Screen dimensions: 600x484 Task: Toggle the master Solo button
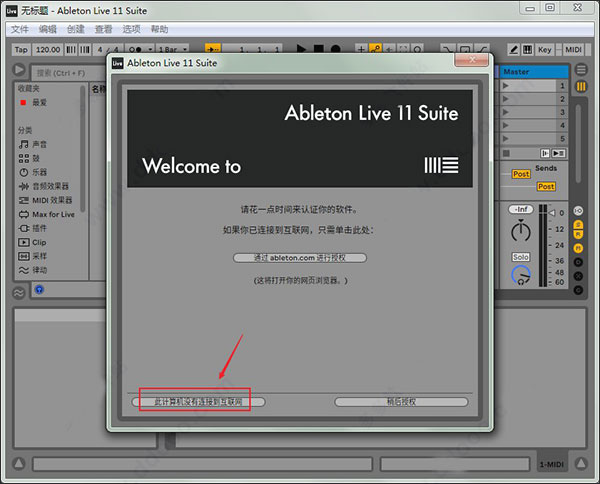520,257
